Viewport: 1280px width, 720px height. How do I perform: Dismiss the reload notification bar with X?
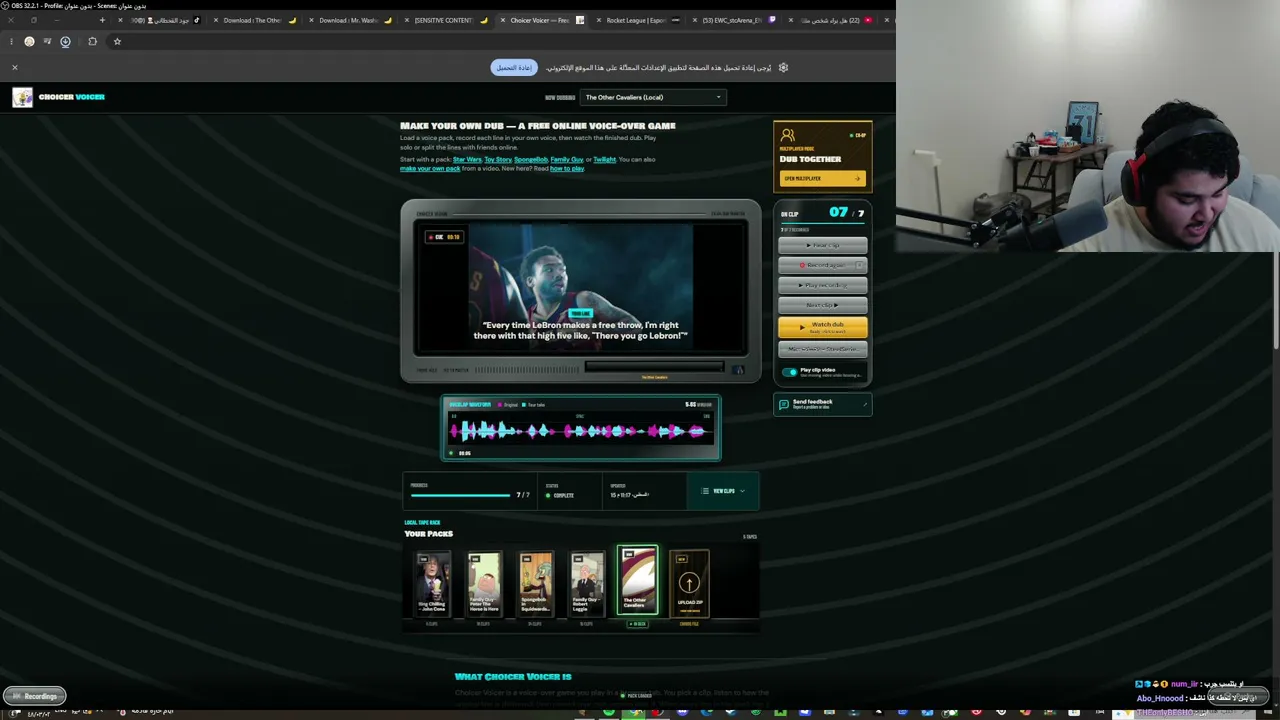15,67
